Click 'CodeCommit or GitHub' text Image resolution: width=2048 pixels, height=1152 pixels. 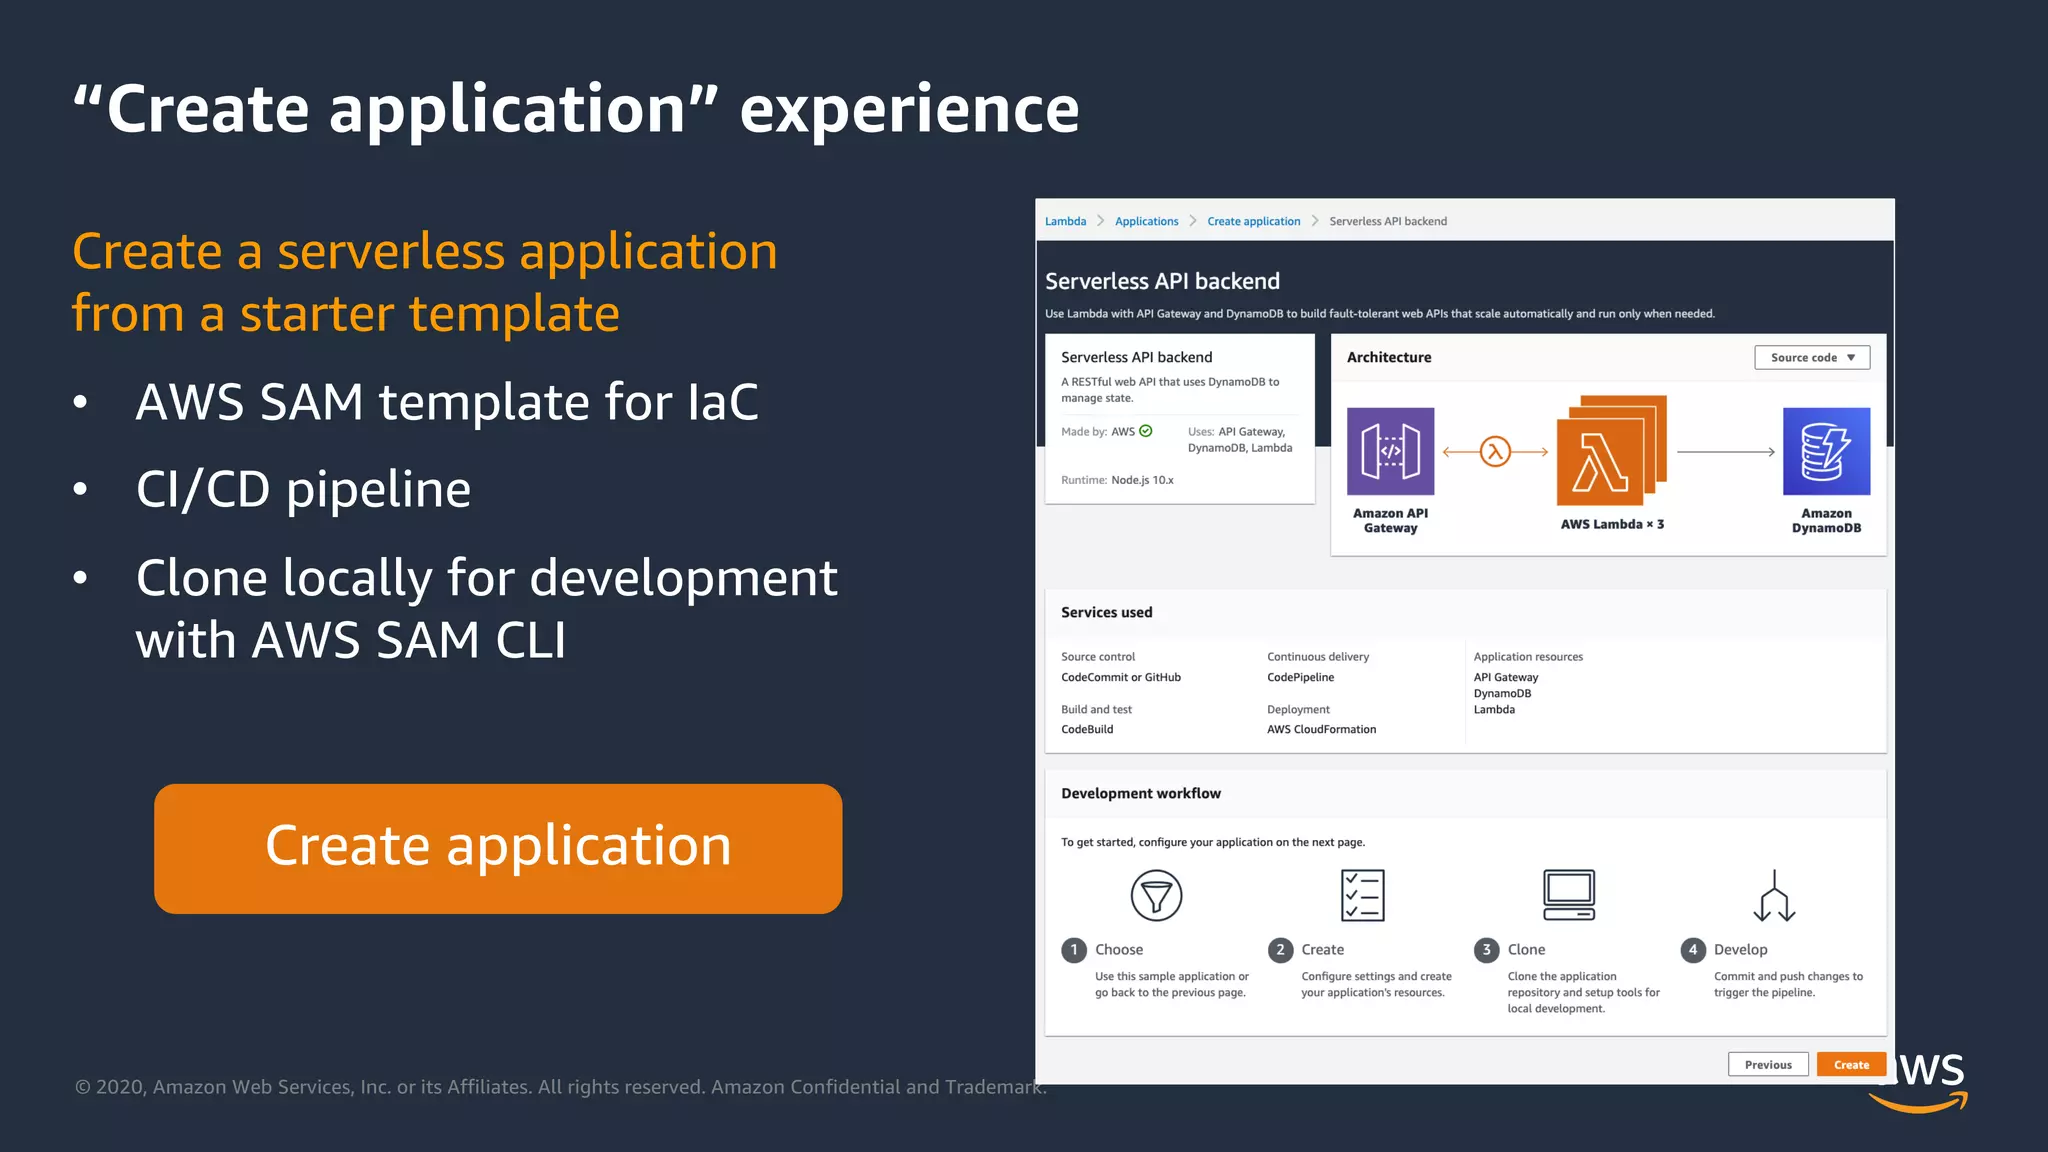pyautogui.click(x=1121, y=677)
